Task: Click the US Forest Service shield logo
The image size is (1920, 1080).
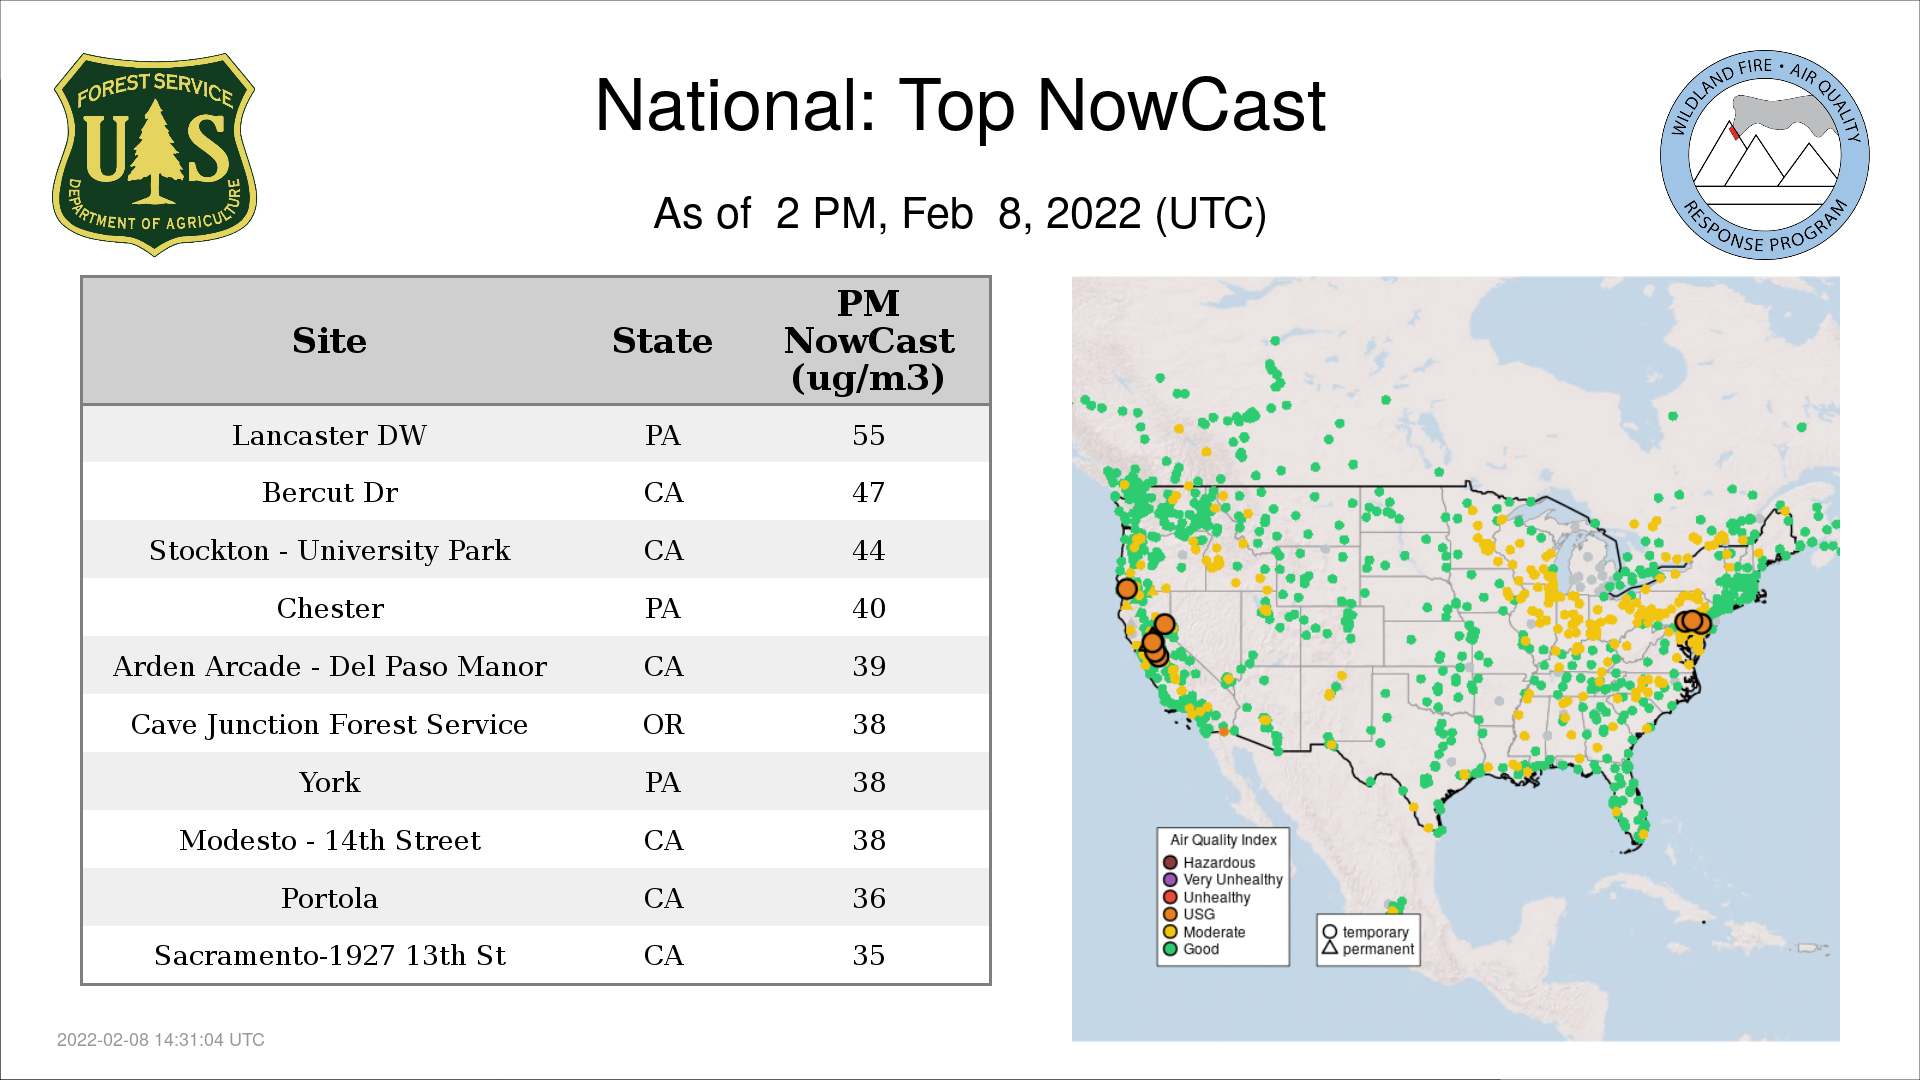Action: 154,155
